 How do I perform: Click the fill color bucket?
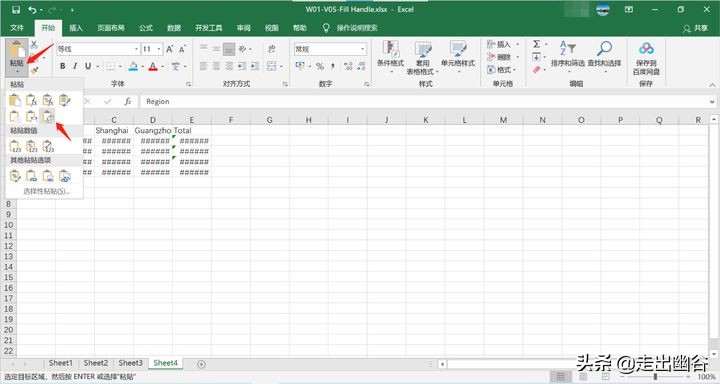(133, 66)
